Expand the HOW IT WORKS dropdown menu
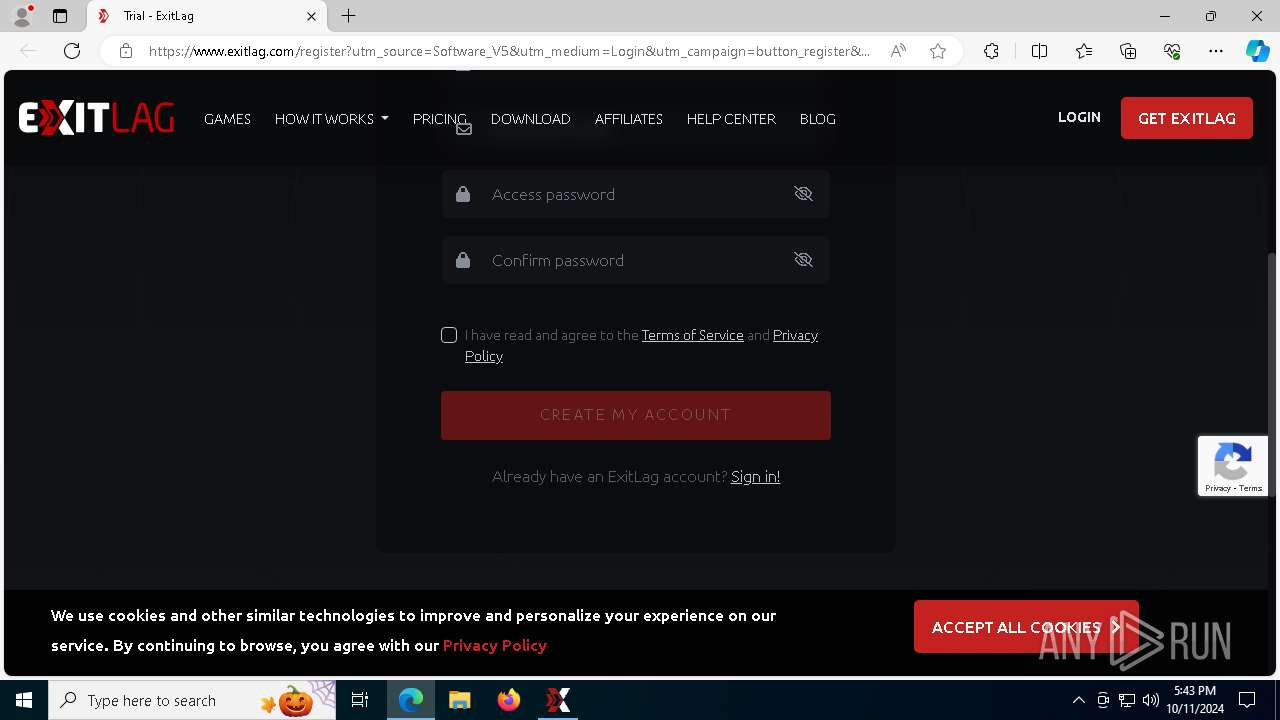Image resolution: width=1280 pixels, height=720 pixels. (332, 118)
